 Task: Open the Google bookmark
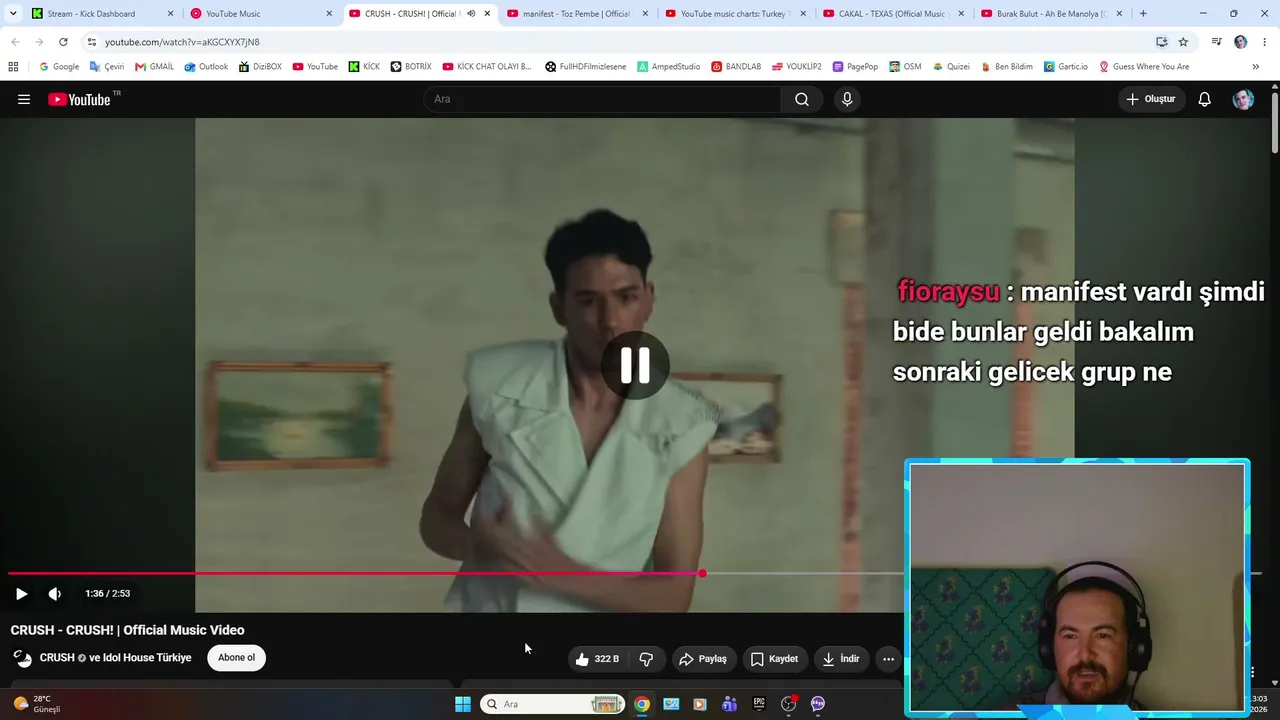tap(59, 67)
